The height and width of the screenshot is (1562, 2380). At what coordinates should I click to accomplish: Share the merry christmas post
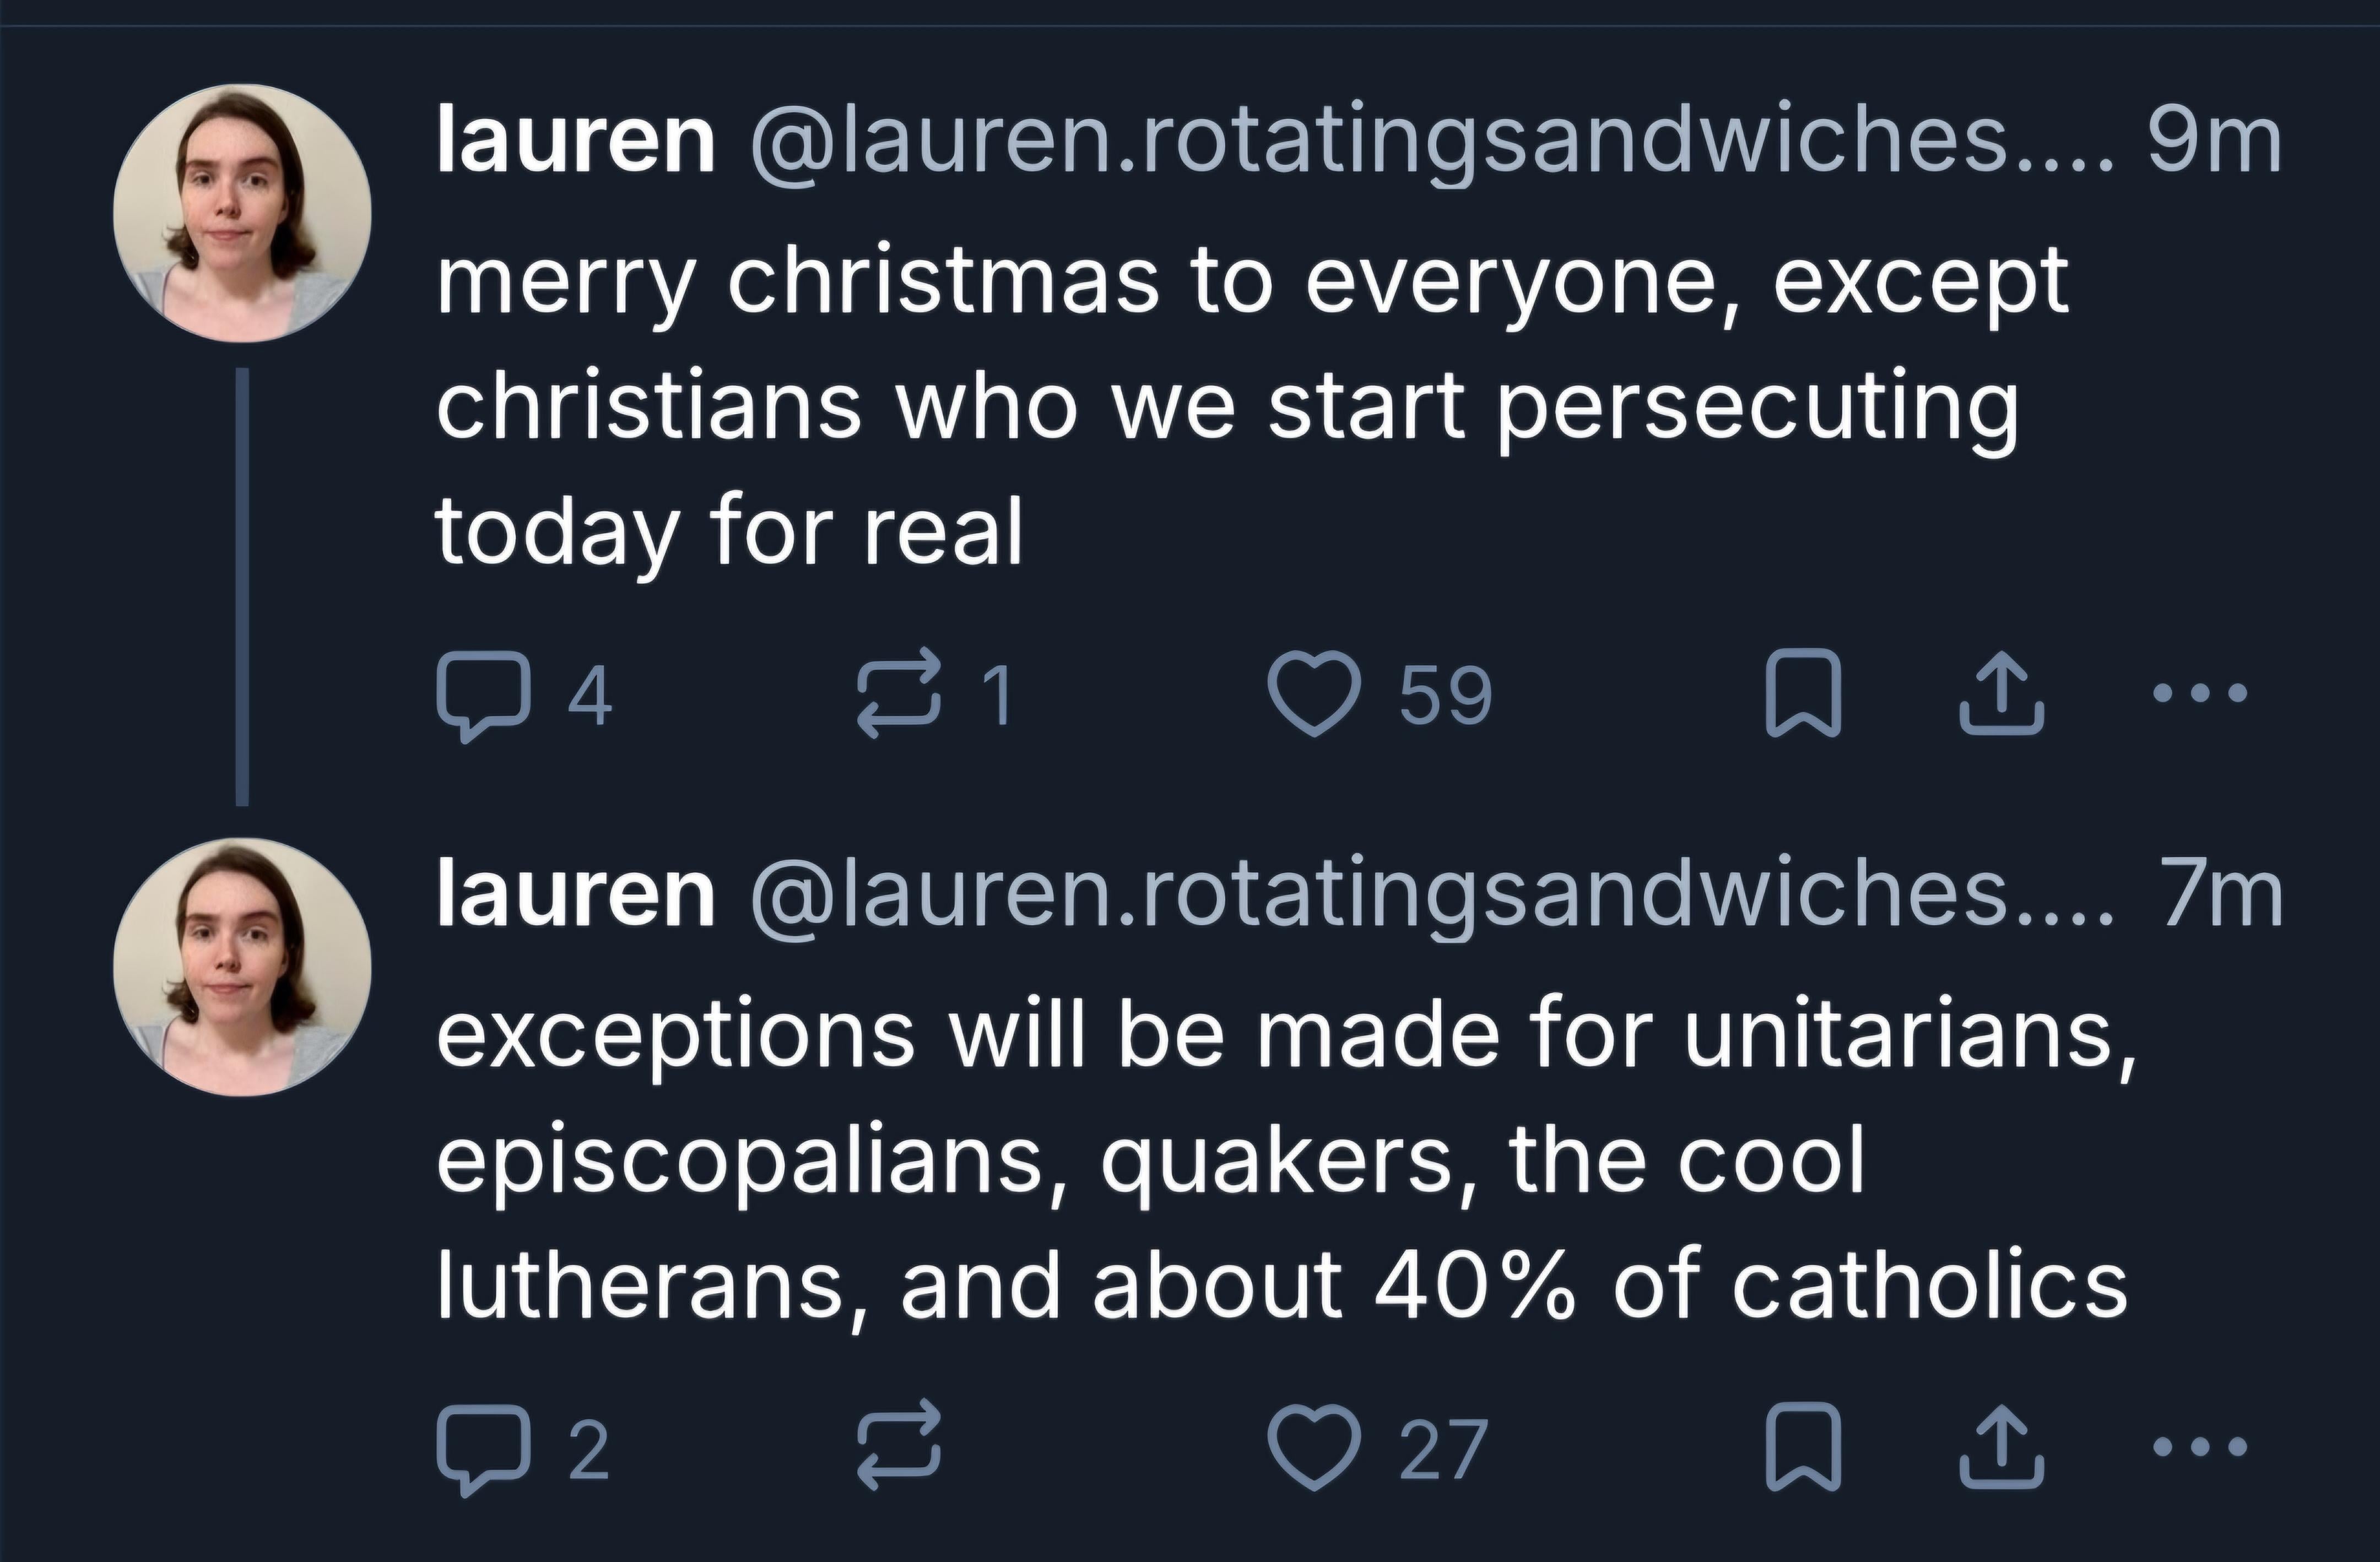2001,694
